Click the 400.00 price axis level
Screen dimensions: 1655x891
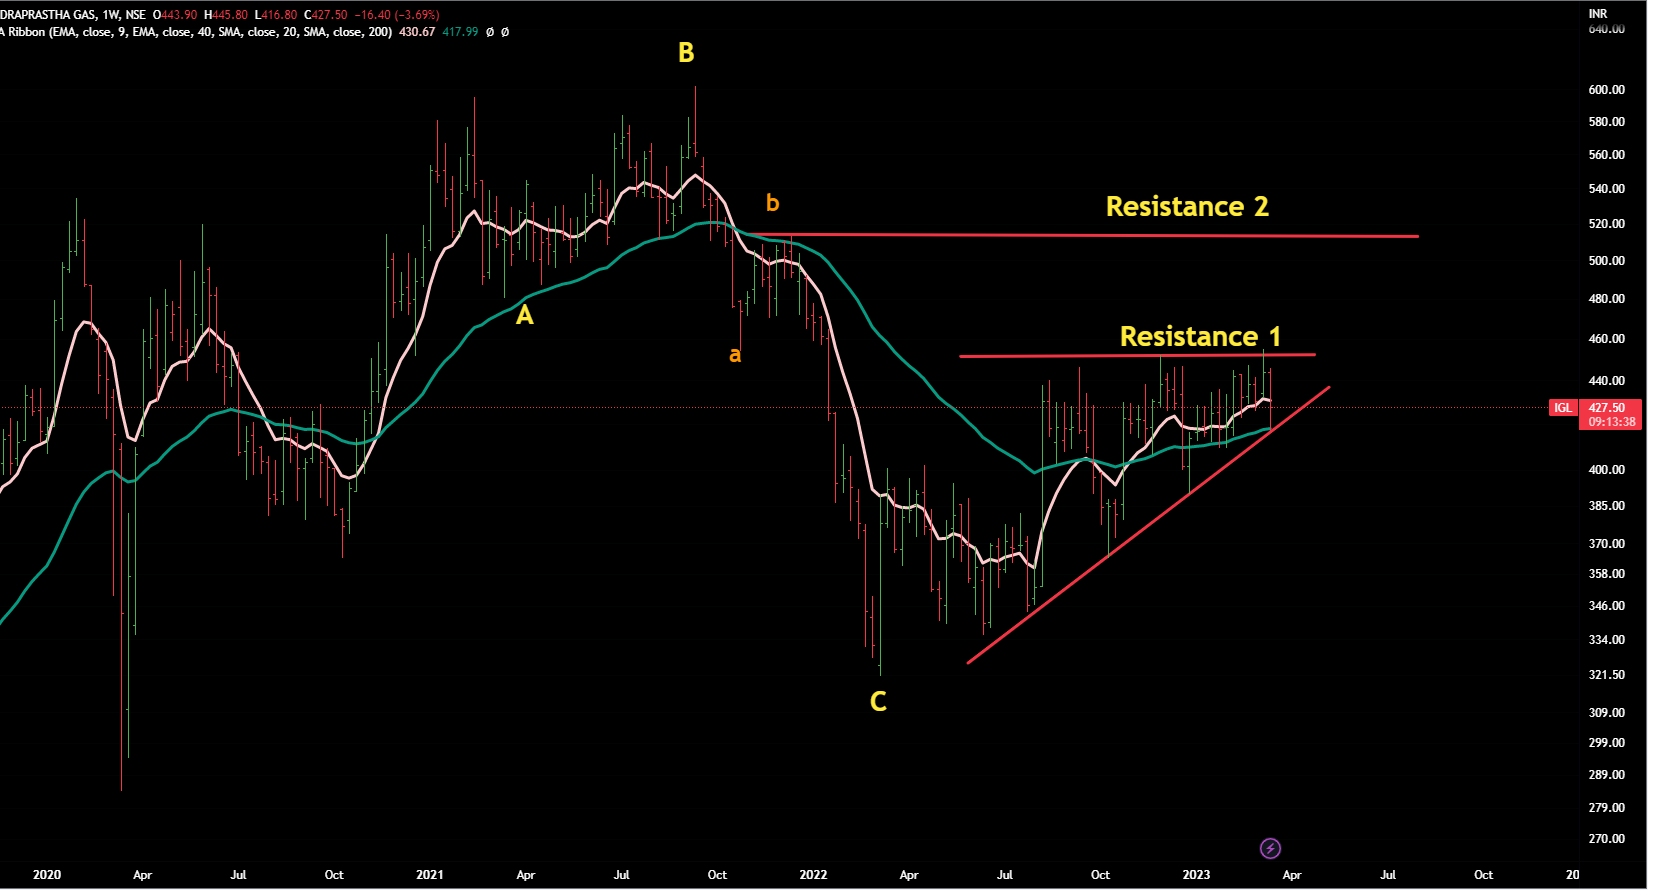coord(1606,470)
